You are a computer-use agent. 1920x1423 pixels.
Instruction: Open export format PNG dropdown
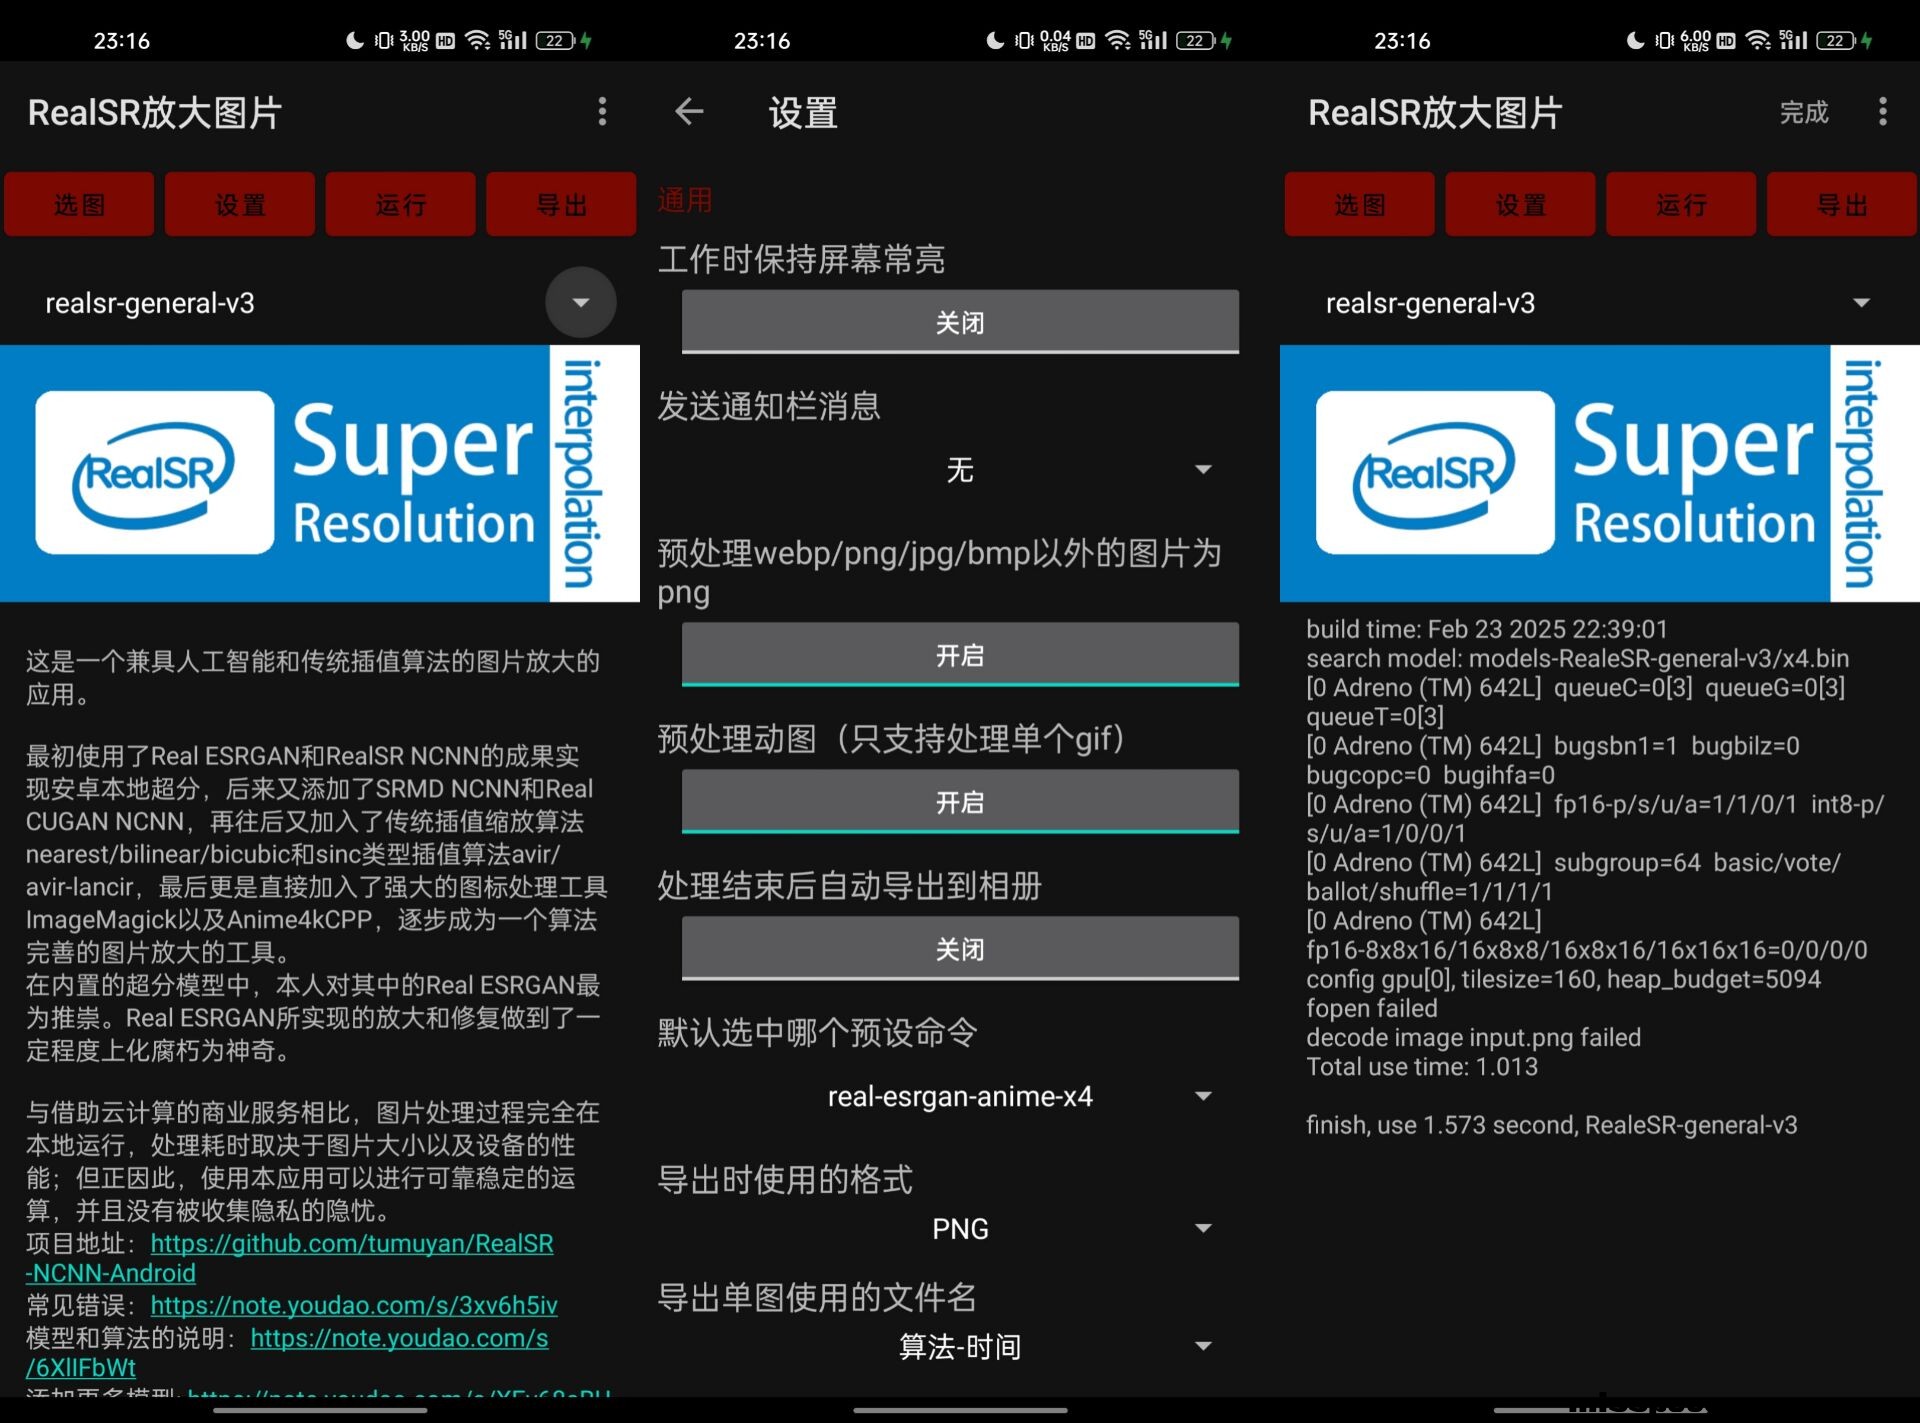(960, 1228)
